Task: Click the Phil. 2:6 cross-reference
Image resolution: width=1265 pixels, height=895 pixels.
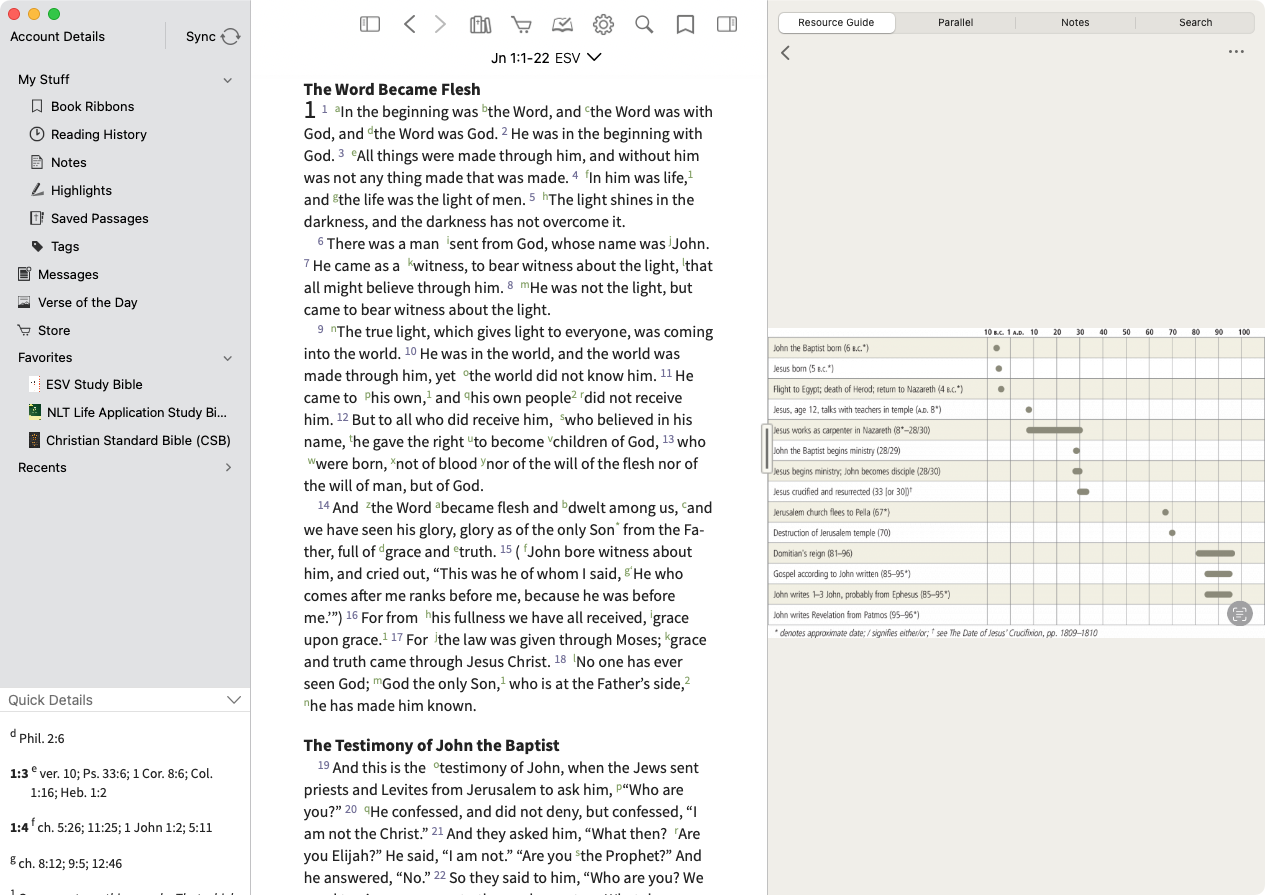Action: 42,738
